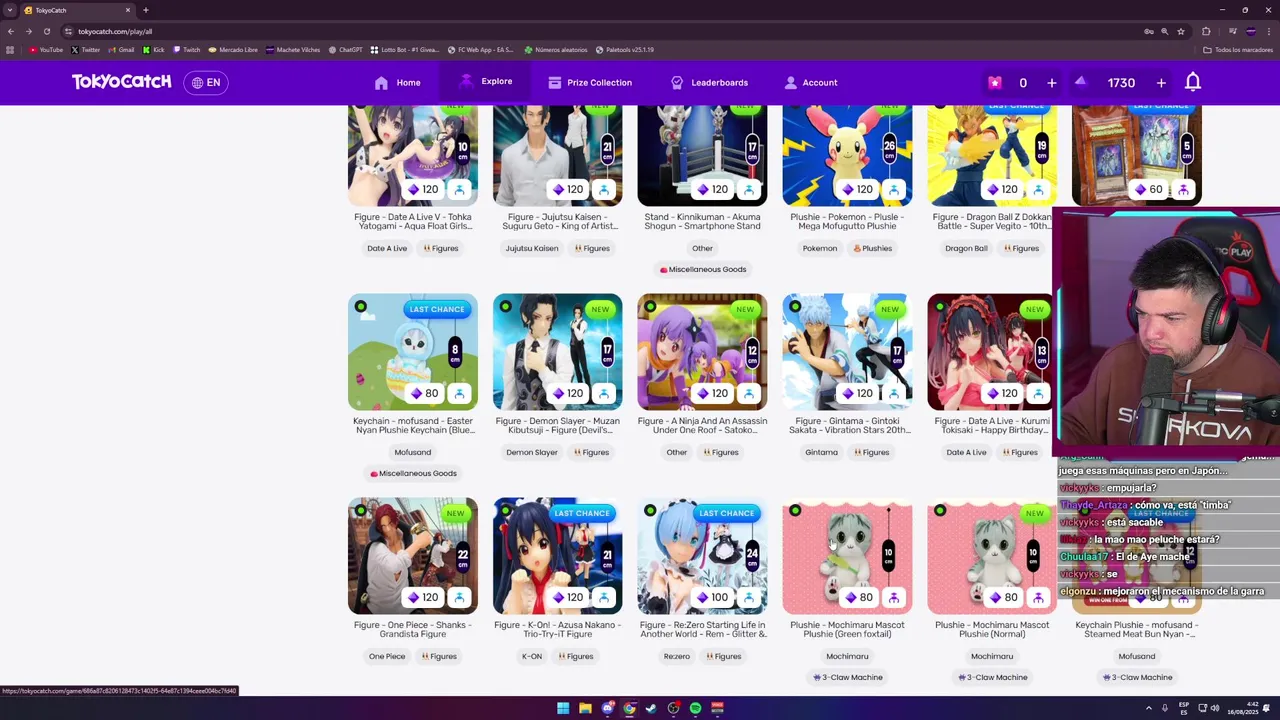The width and height of the screenshot is (1280, 720).
Task: Open YouTube bookmark in bookmarks bar
Action: point(46,49)
